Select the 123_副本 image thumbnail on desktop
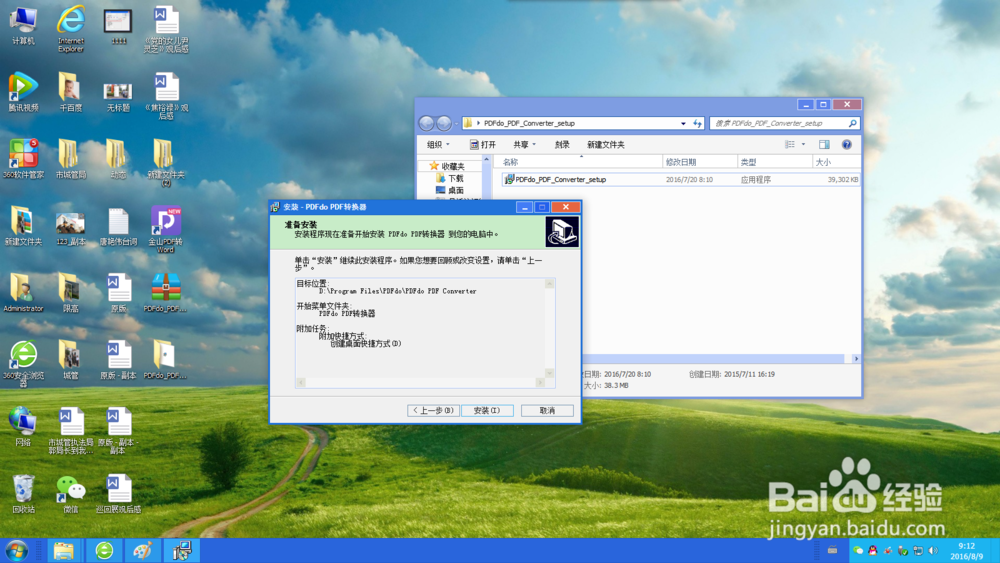Image resolution: width=1000 pixels, height=563 pixels. (x=71, y=228)
